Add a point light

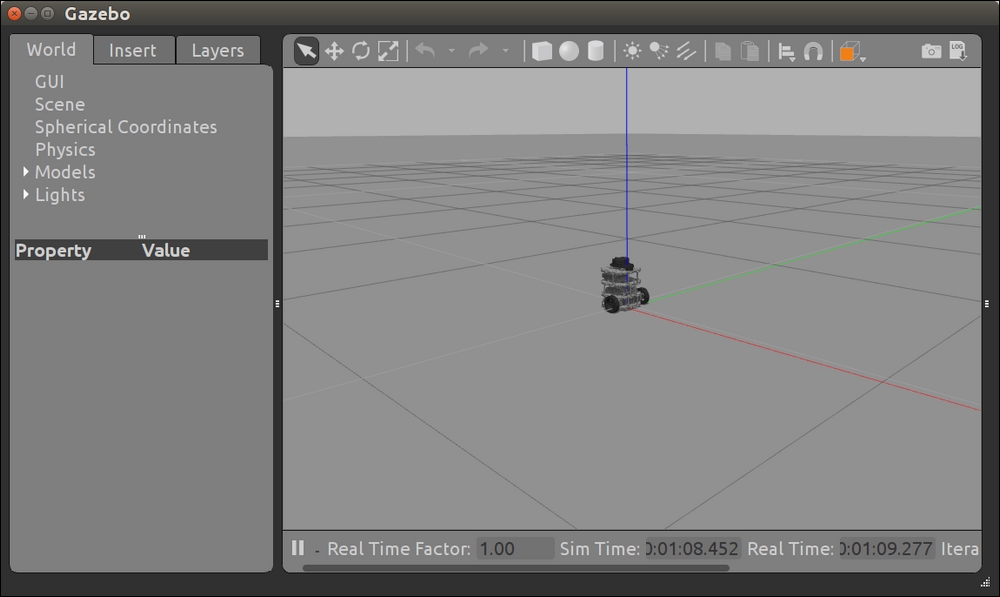coord(632,51)
